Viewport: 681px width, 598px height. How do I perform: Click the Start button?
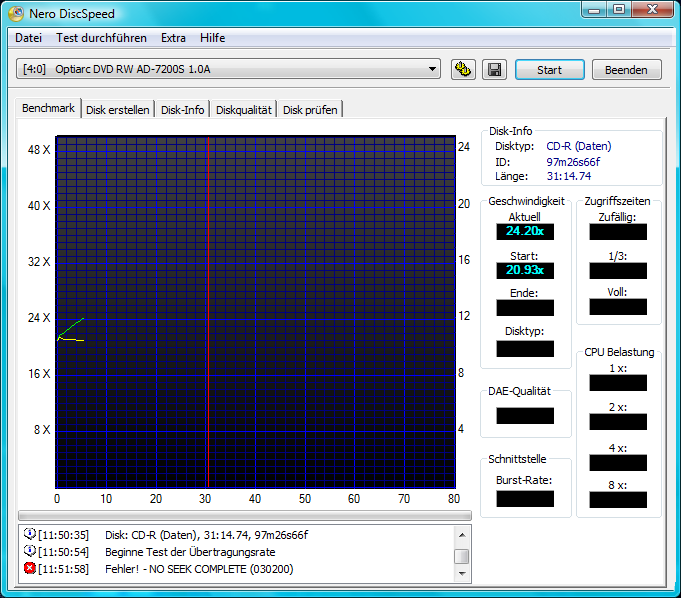point(549,70)
